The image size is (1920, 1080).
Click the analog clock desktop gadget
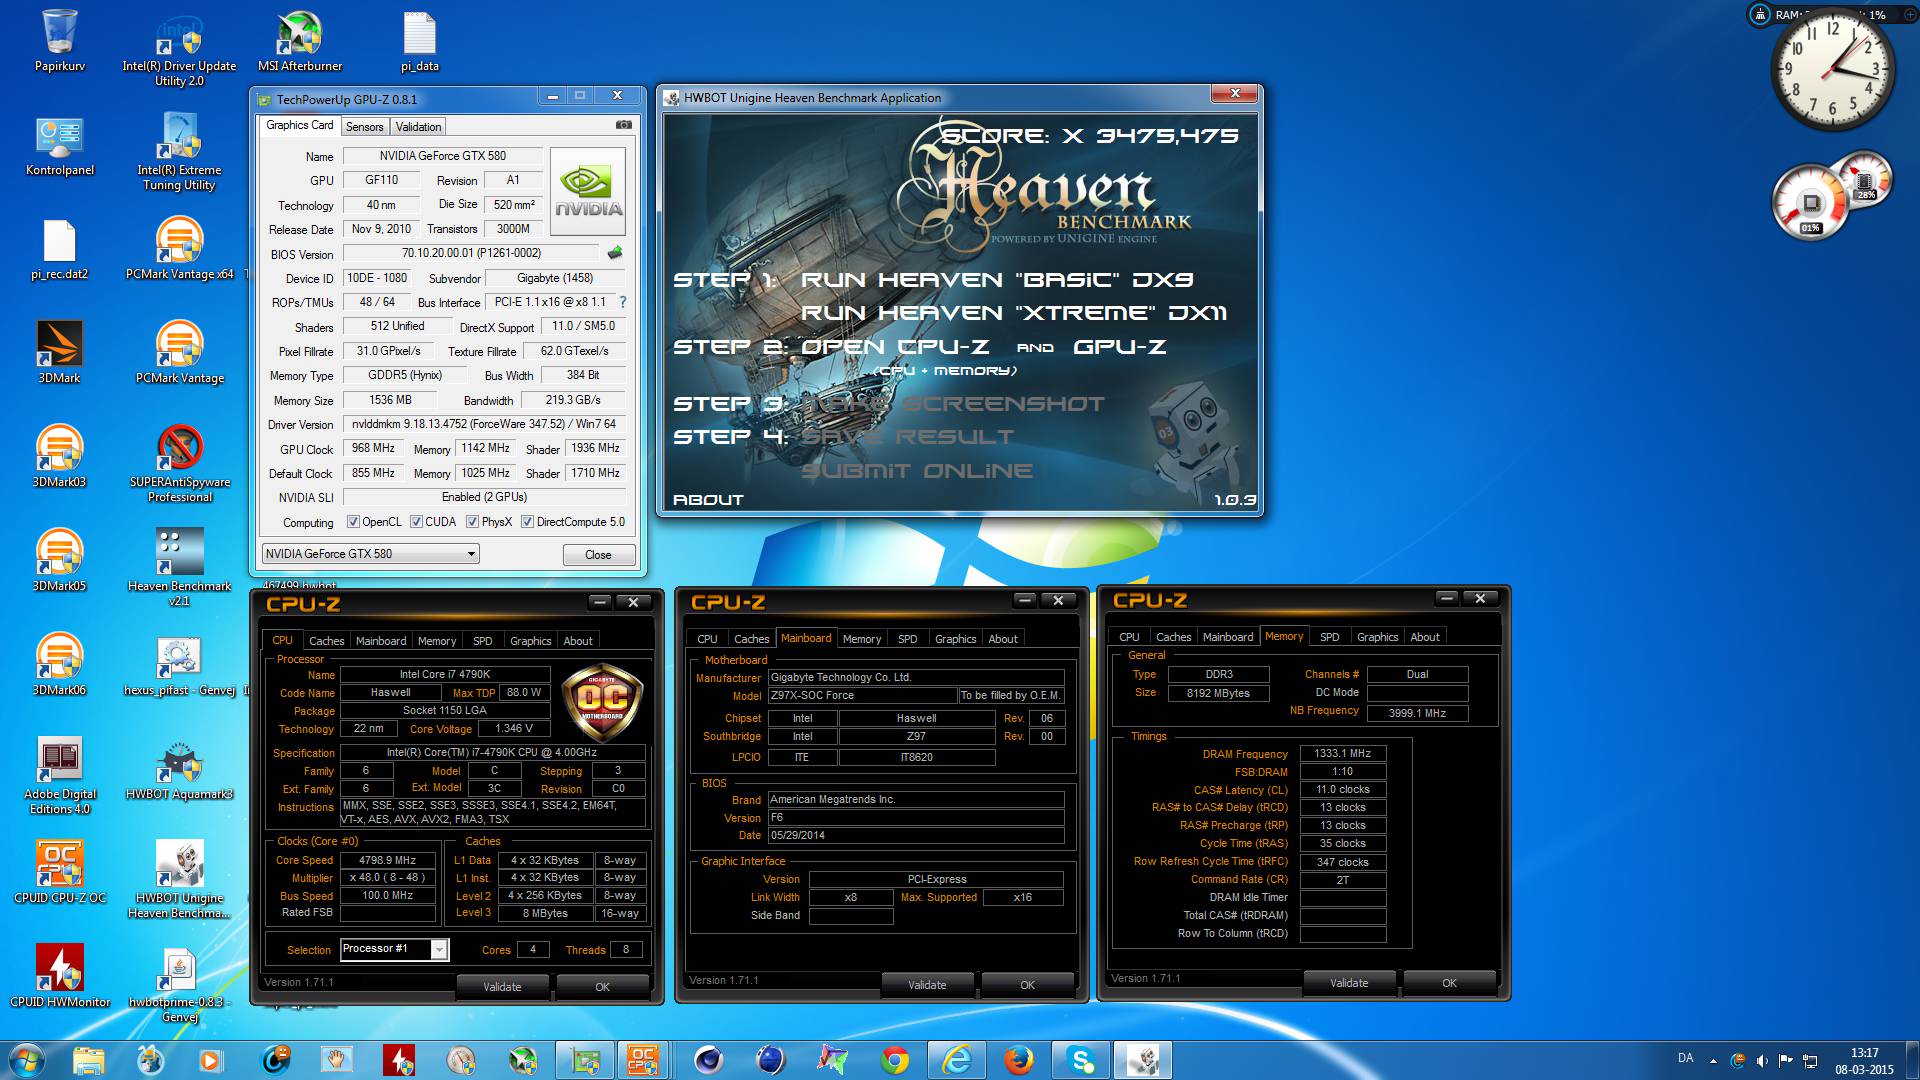tap(1832, 70)
